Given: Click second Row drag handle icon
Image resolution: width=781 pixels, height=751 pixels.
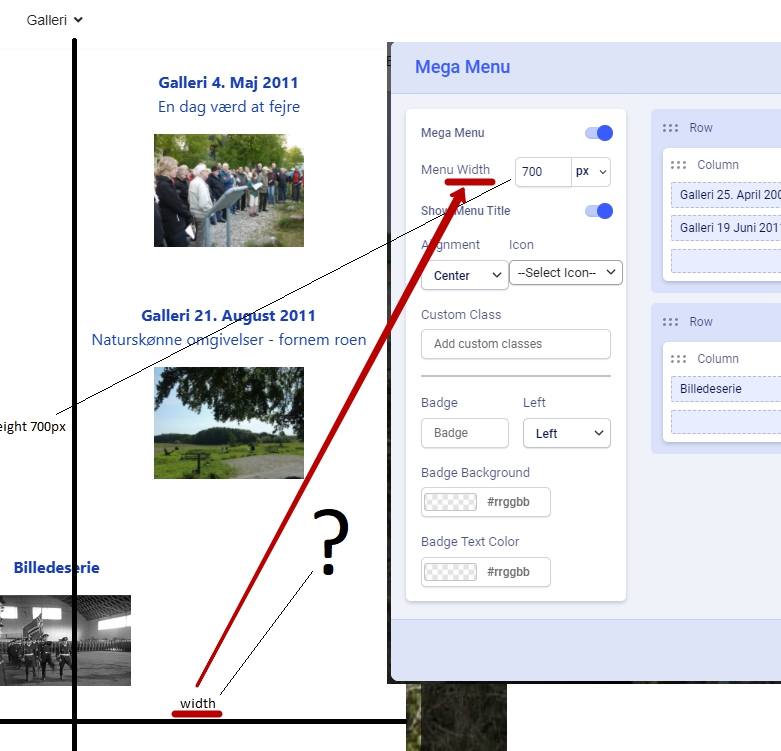Looking at the screenshot, I should tap(671, 322).
